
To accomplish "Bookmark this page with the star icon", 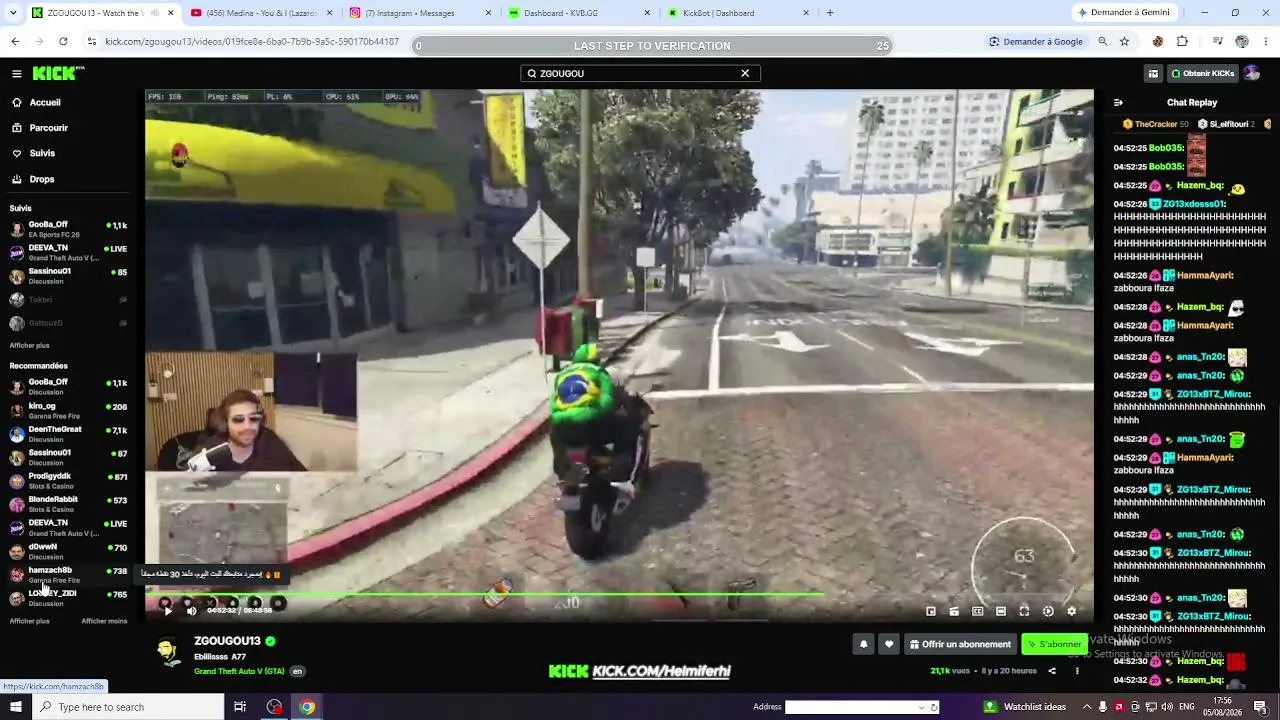I will tap(1124, 42).
